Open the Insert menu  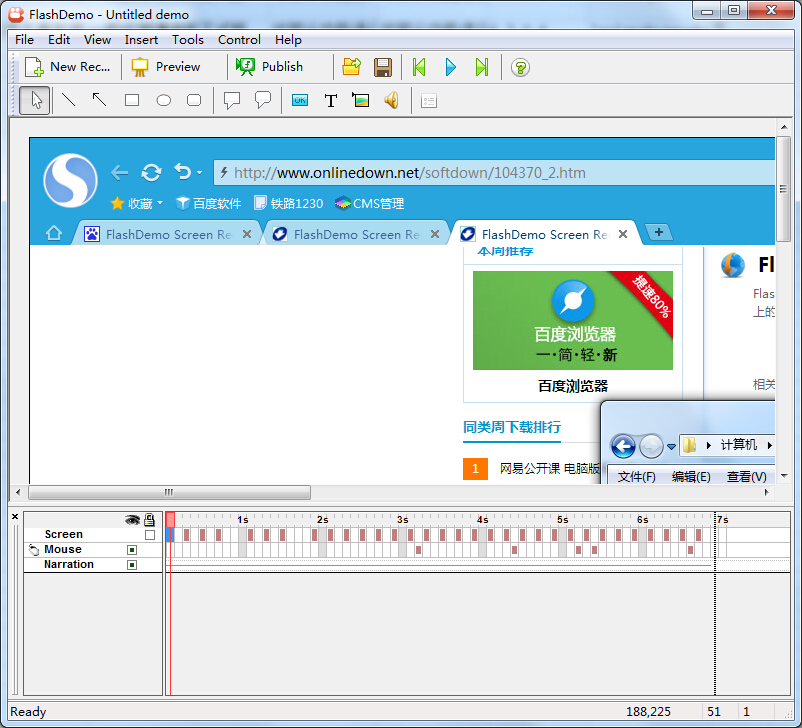pos(141,40)
